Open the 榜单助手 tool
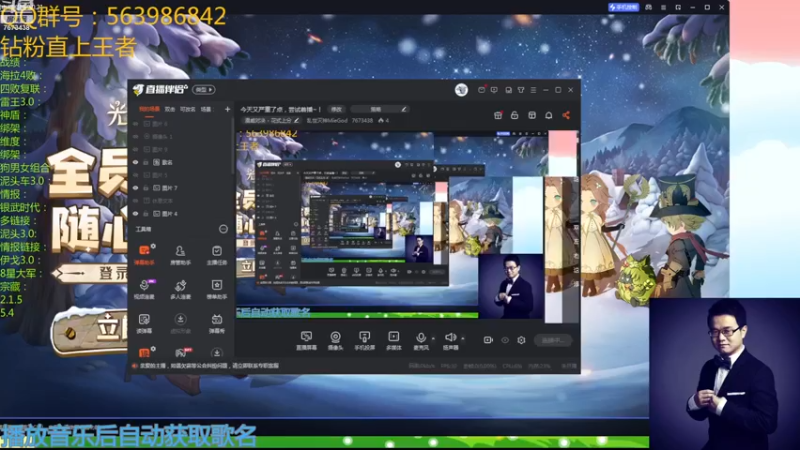This screenshot has height=450, width=800. coord(216,289)
